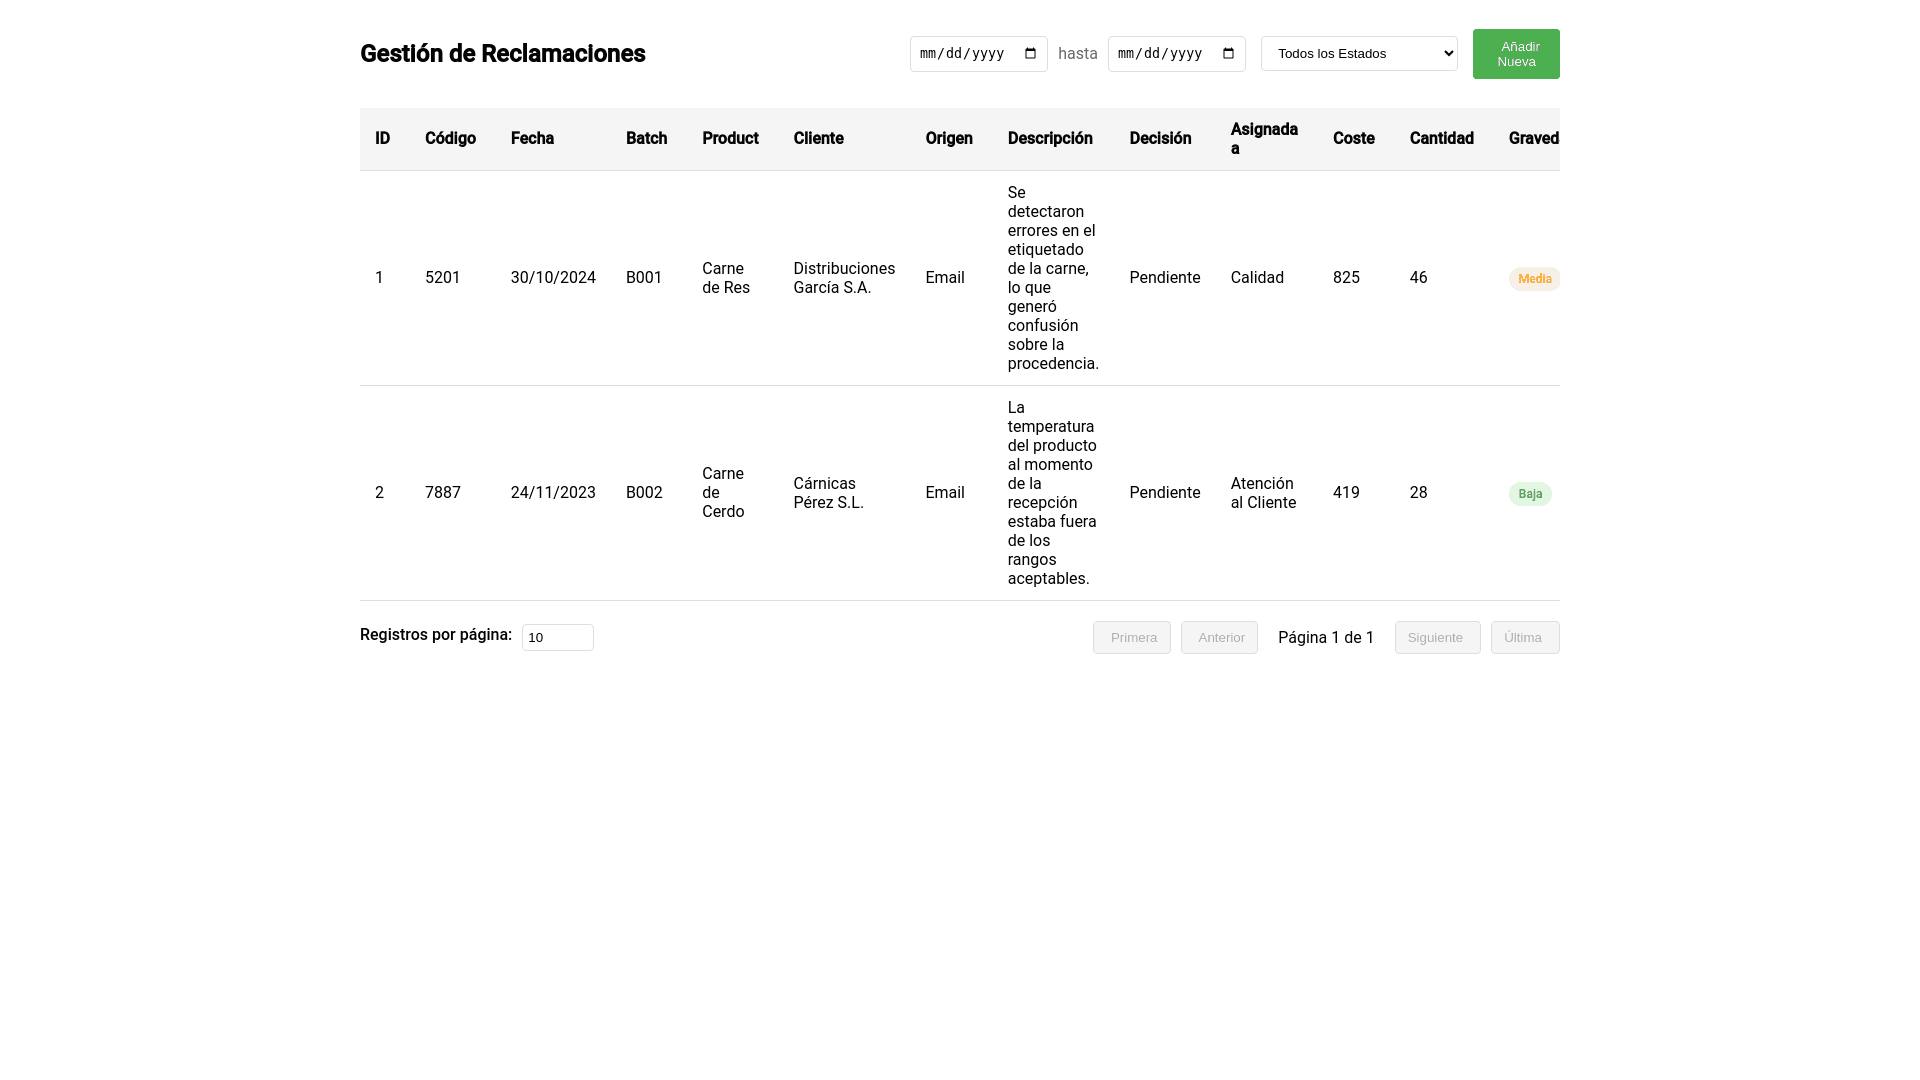Click the Distribuciones García S.A. cell
This screenshot has width=1920, height=1080.
pos(843,278)
